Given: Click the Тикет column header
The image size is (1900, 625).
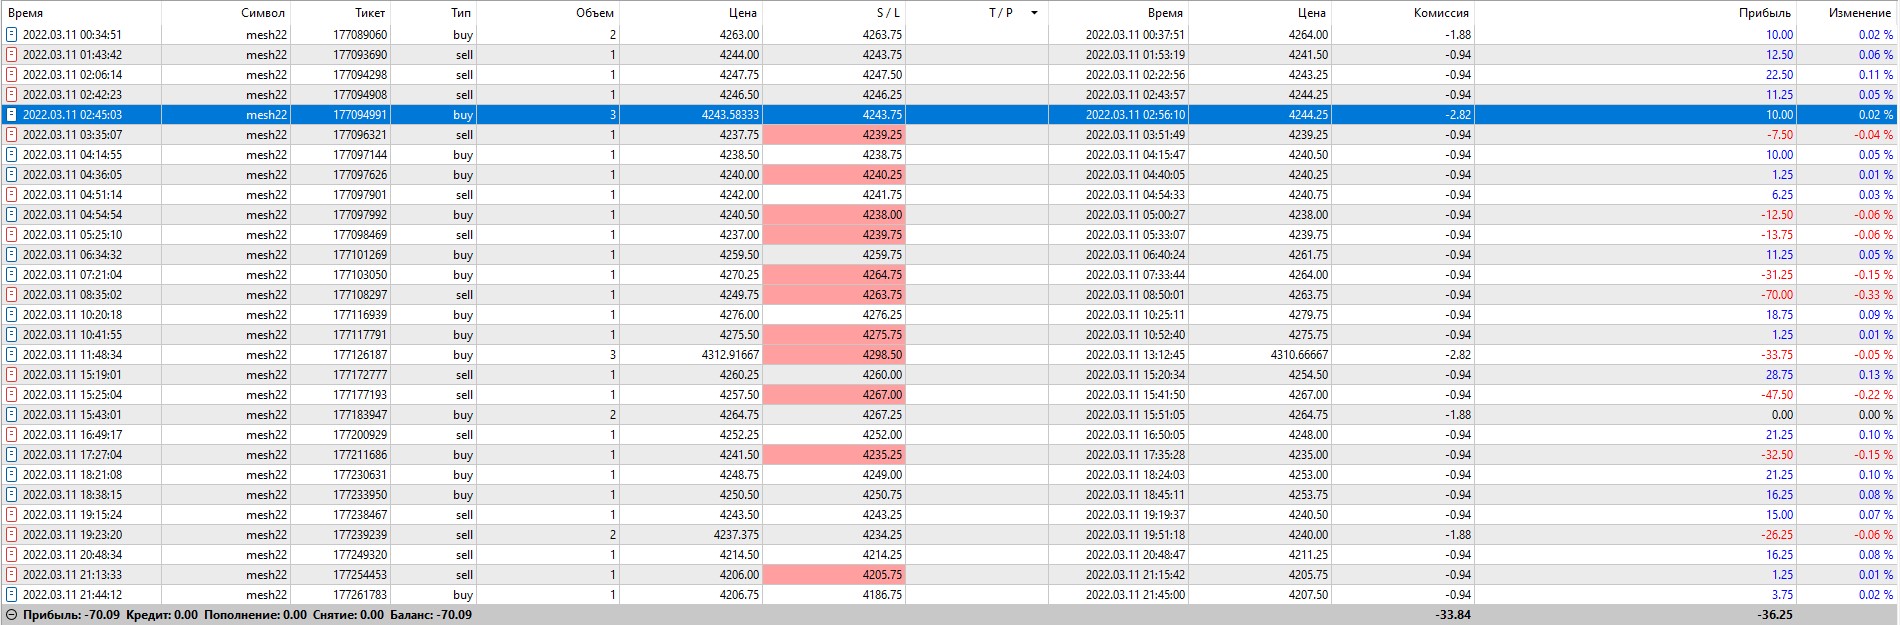Looking at the screenshot, I should point(369,13).
